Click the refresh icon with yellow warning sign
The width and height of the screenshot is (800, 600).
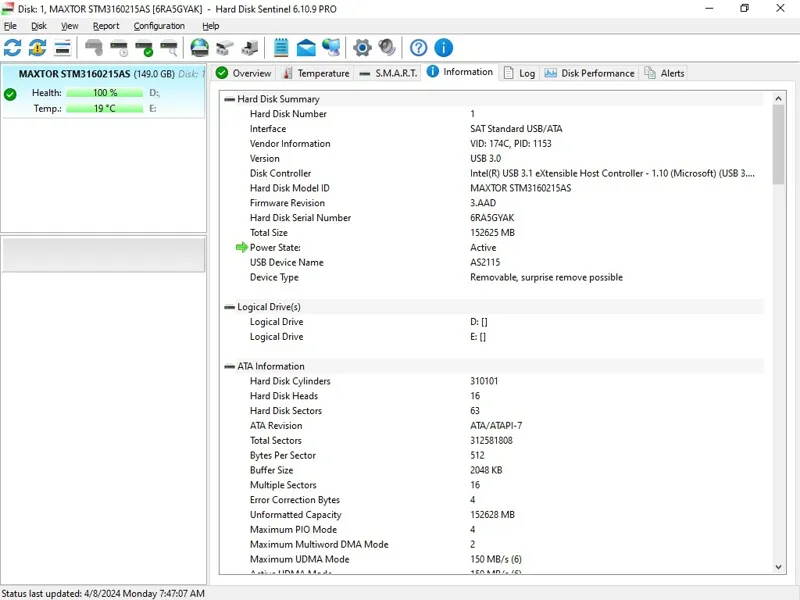[37, 48]
